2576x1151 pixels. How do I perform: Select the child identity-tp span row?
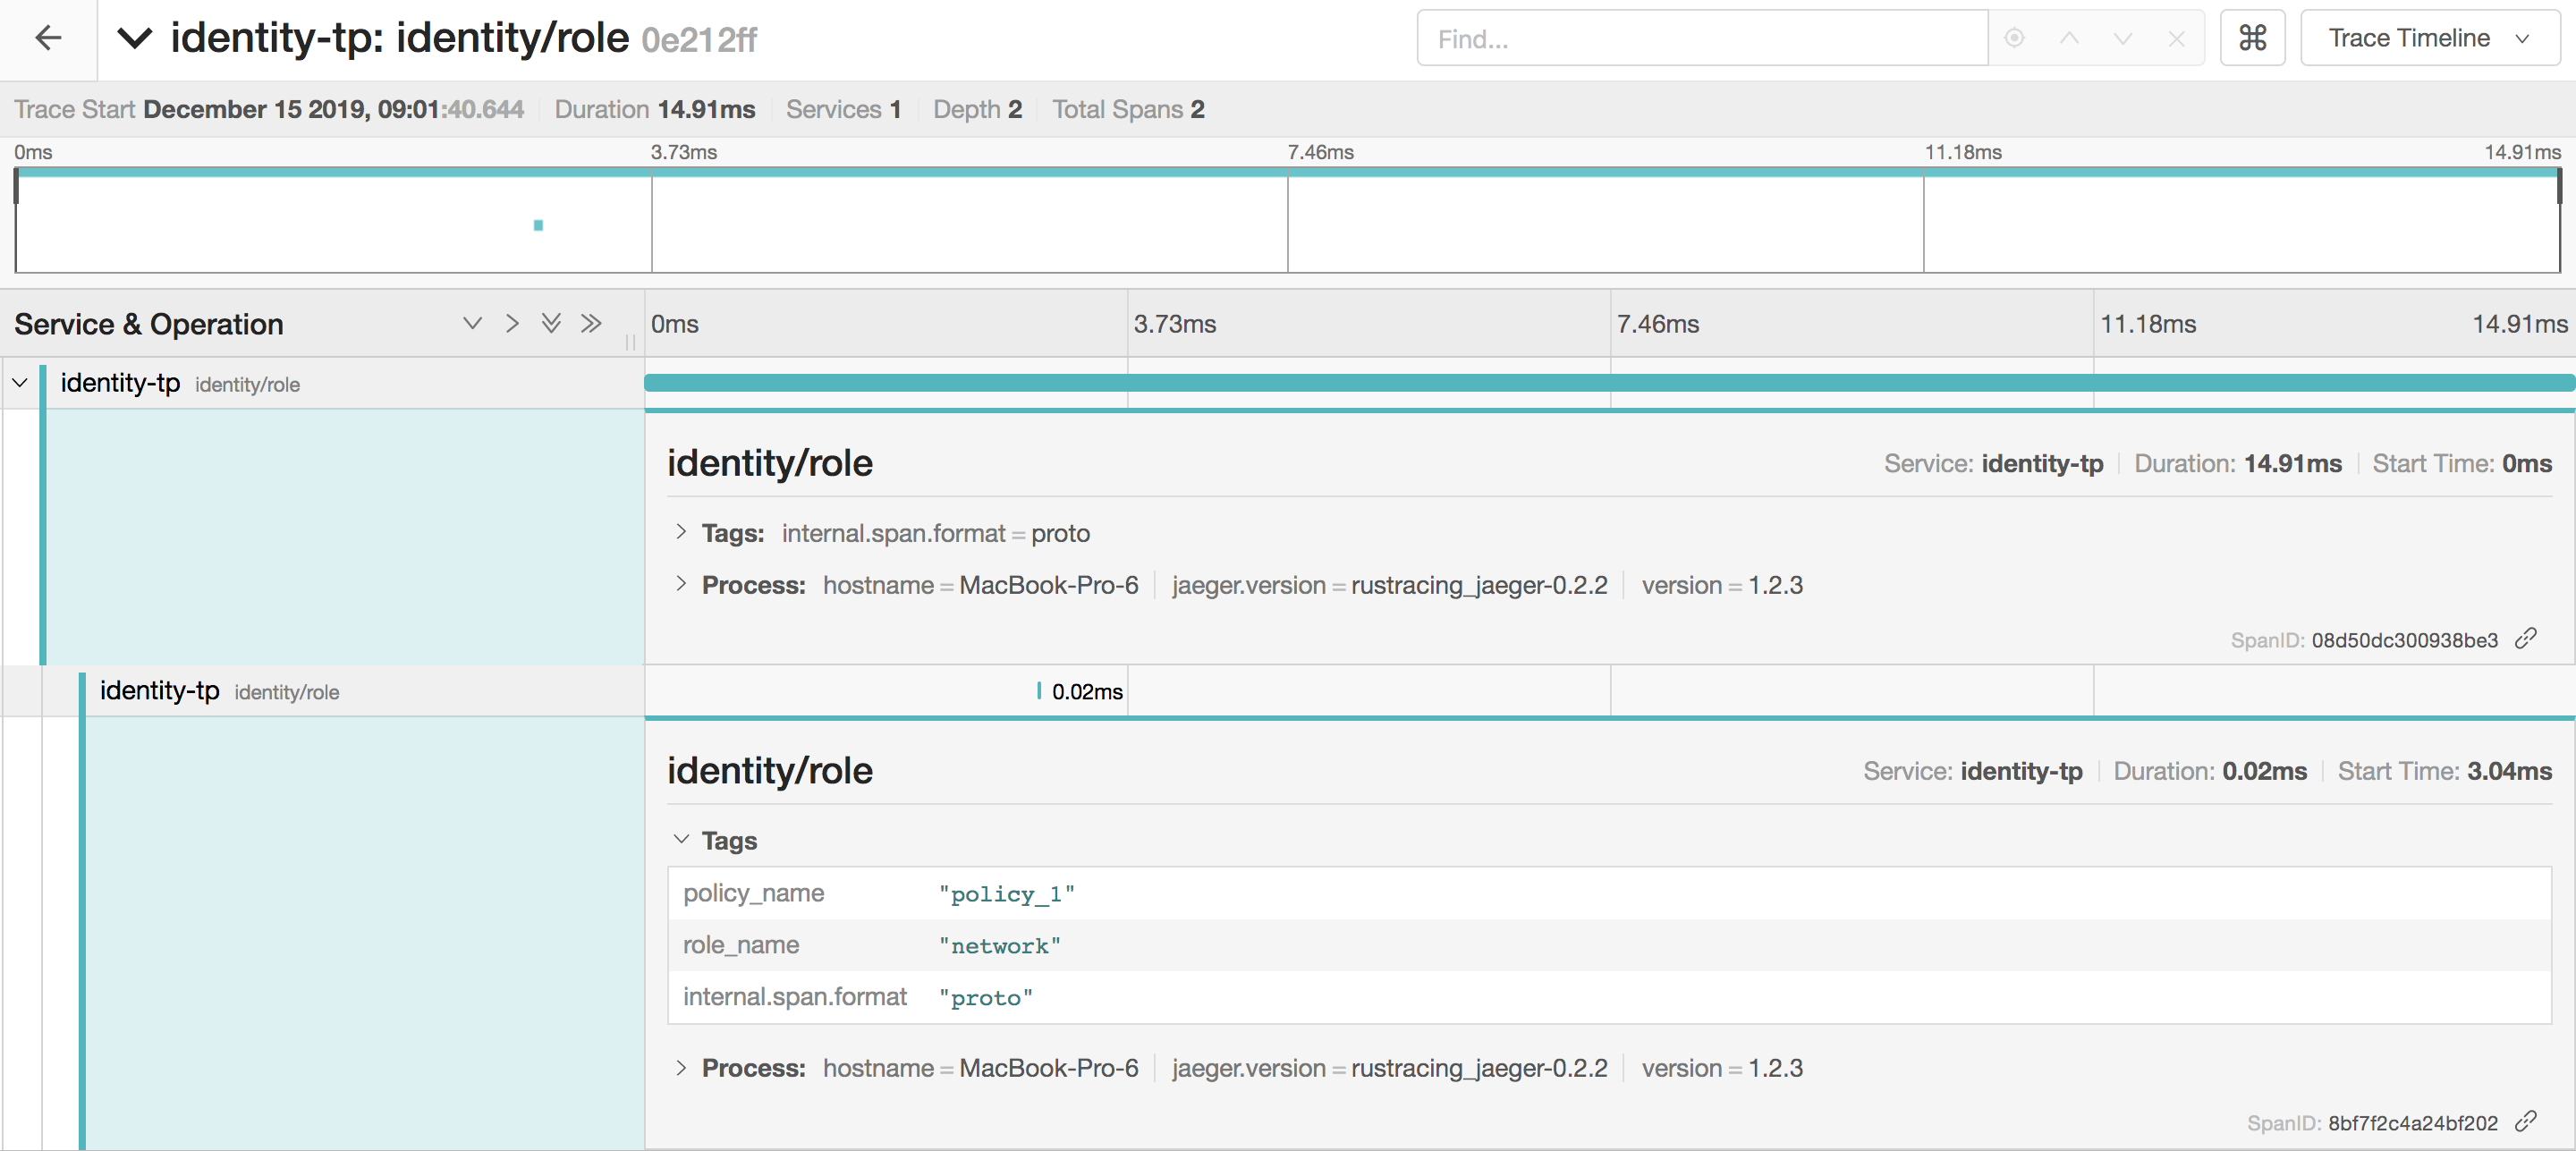click(160, 691)
